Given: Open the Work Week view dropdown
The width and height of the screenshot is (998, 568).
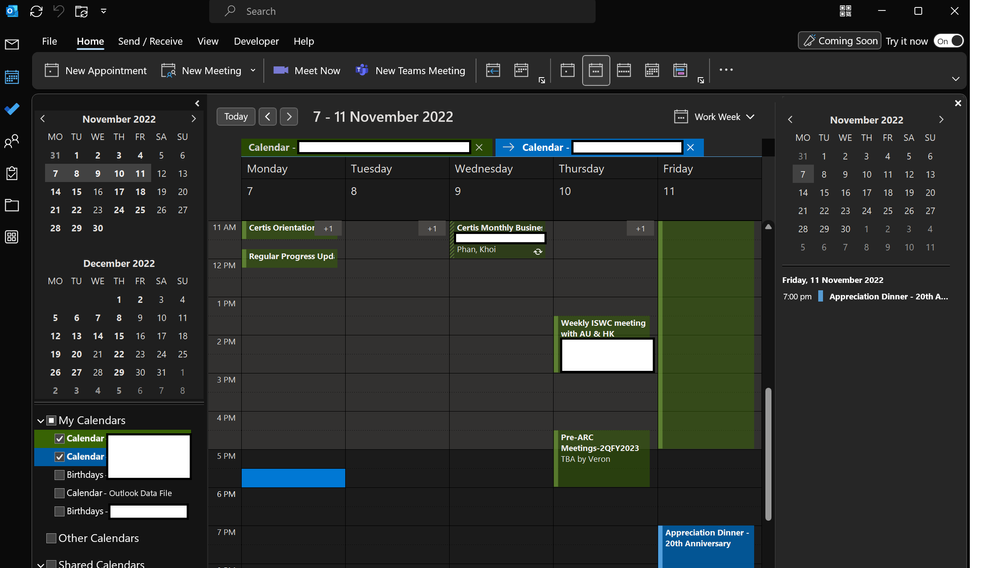Looking at the screenshot, I should point(714,117).
